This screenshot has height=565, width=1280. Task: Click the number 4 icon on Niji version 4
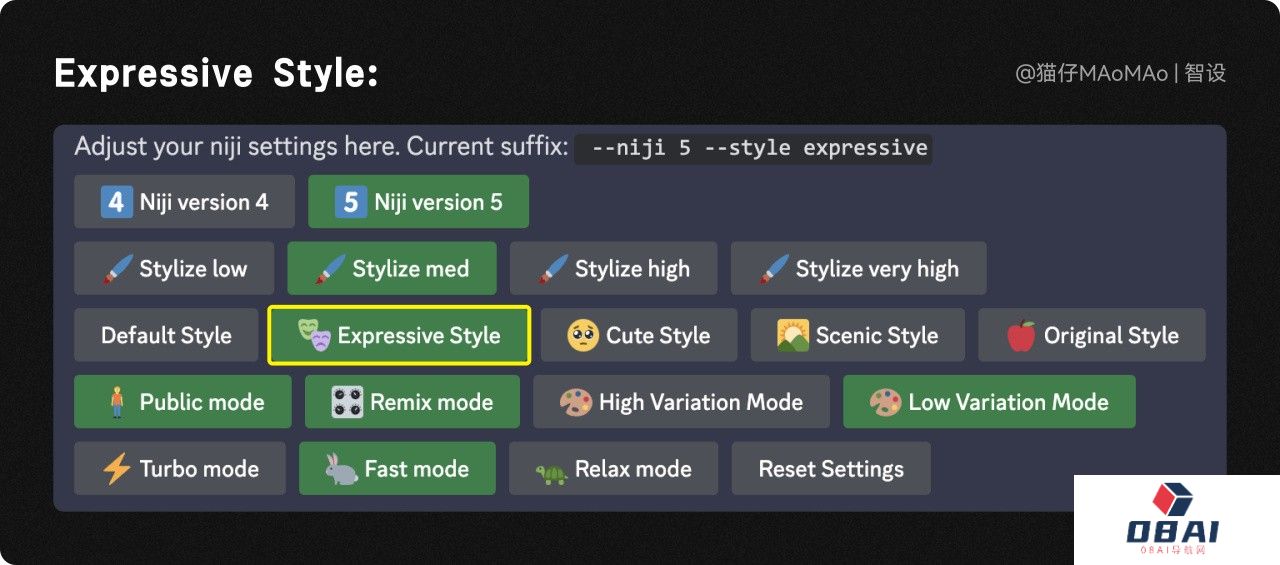click(x=116, y=202)
